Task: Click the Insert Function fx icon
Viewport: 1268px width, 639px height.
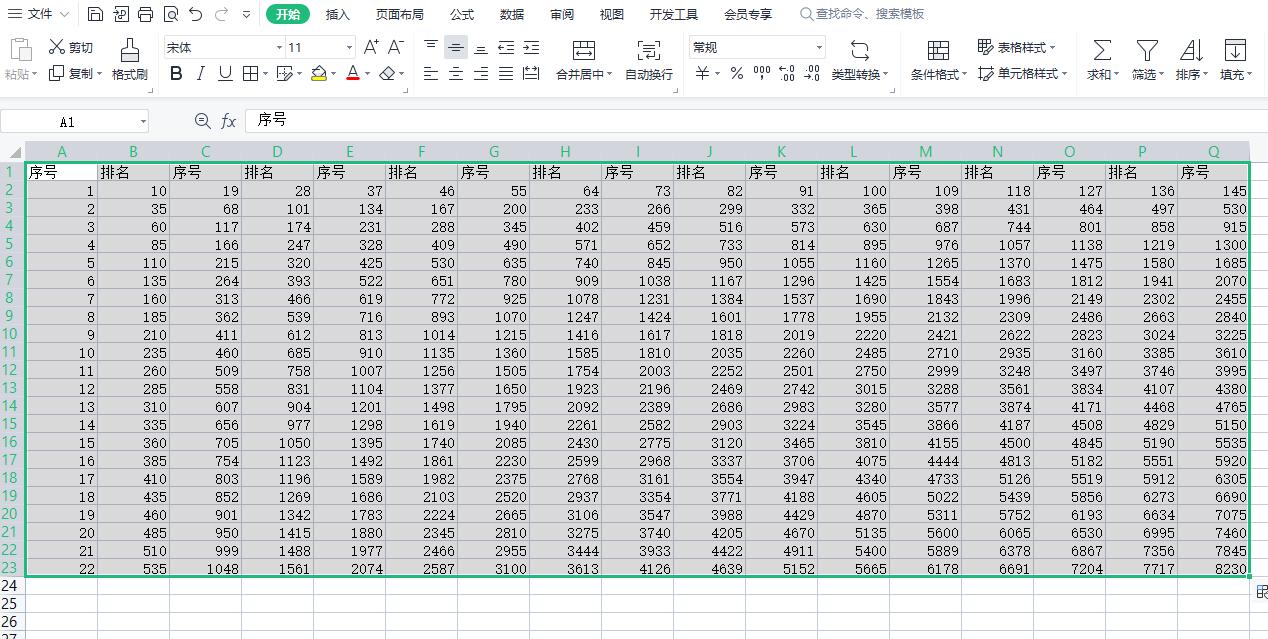Action: pos(228,121)
